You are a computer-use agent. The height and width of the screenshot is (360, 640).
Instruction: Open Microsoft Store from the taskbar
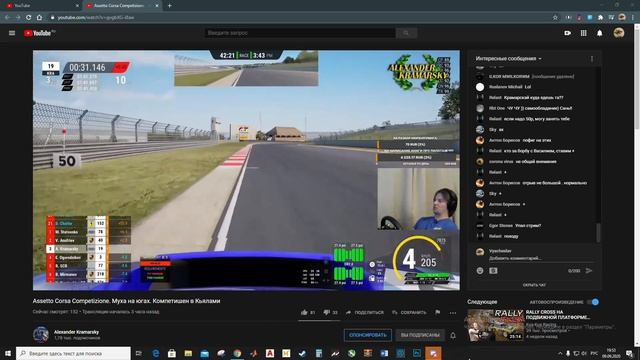click(x=172, y=353)
